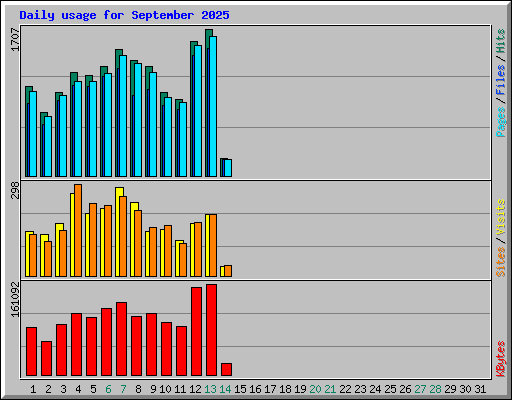Click green day 7 on the x-axis
The width and height of the screenshot is (512, 400).
click(x=123, y=389)
